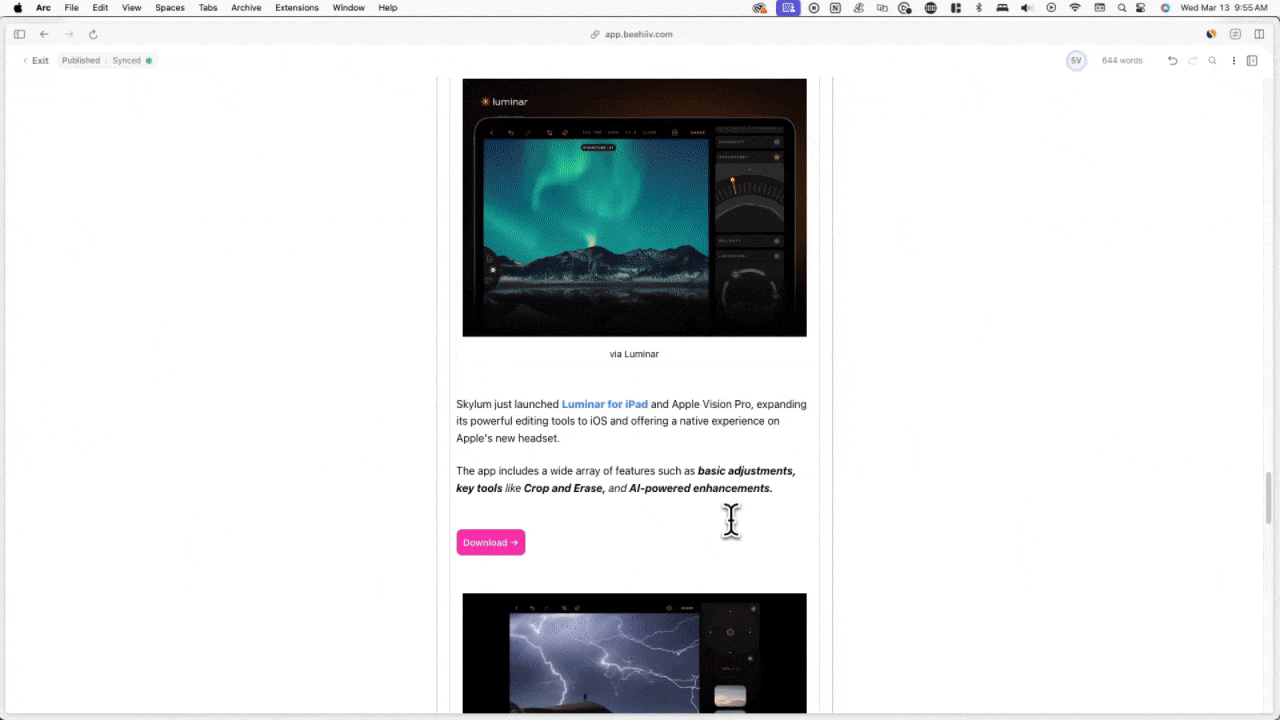
Task: Open the Apple menu
Action: (x=17, y=8)
